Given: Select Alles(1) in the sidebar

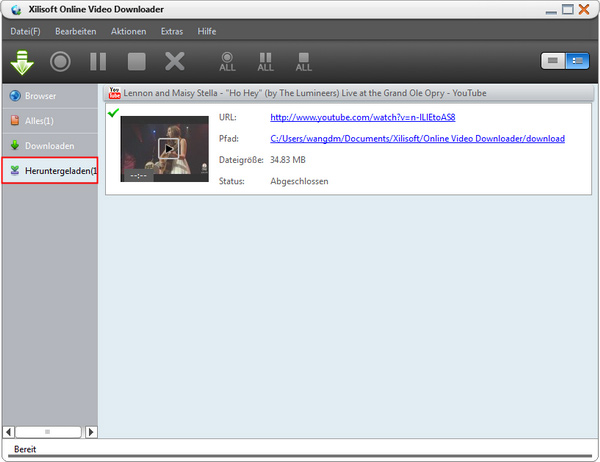Looking at the screenshot, I should tap(50, 121).
